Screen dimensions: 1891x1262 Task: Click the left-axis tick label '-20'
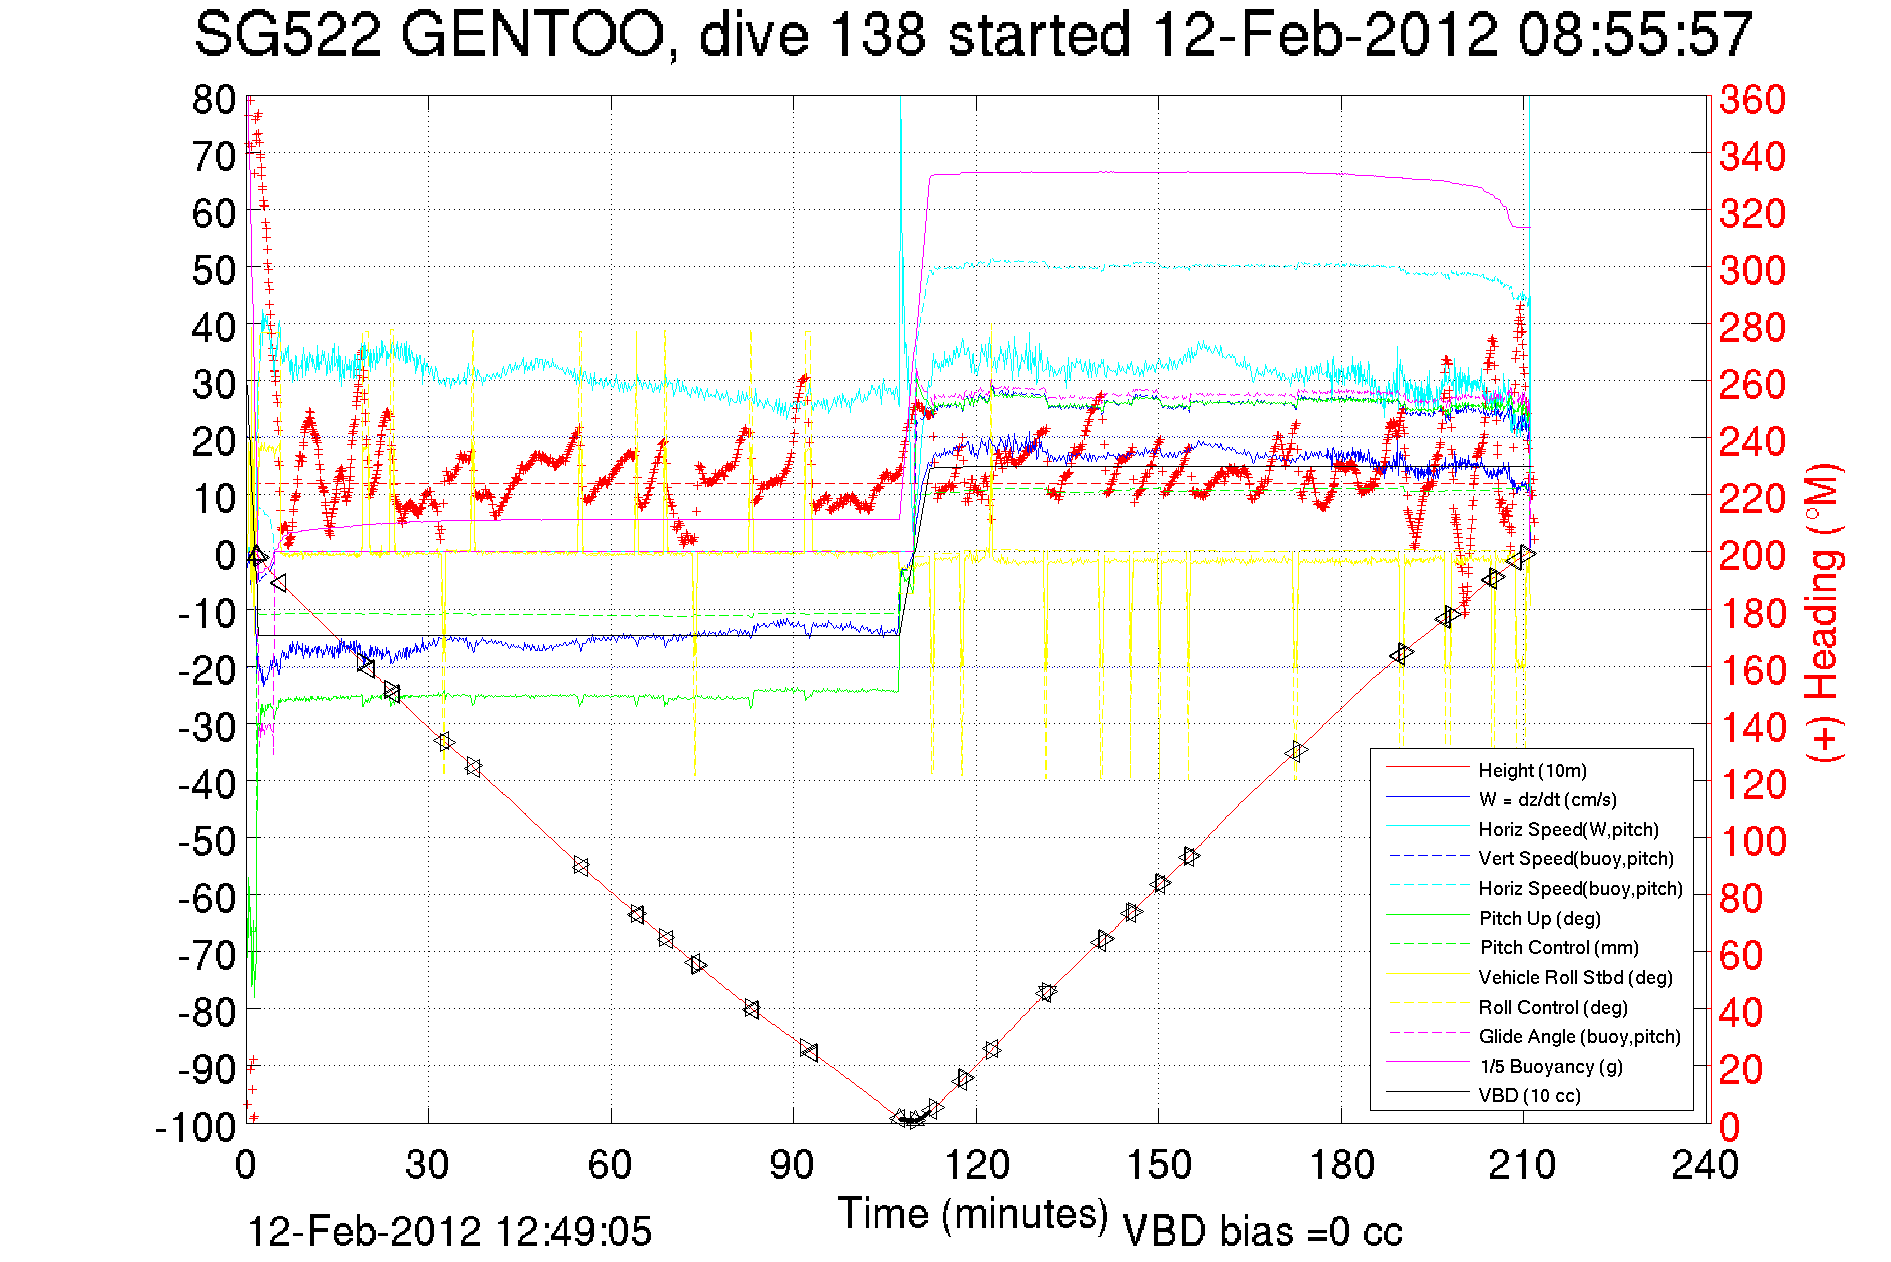(x=206, y=669)
